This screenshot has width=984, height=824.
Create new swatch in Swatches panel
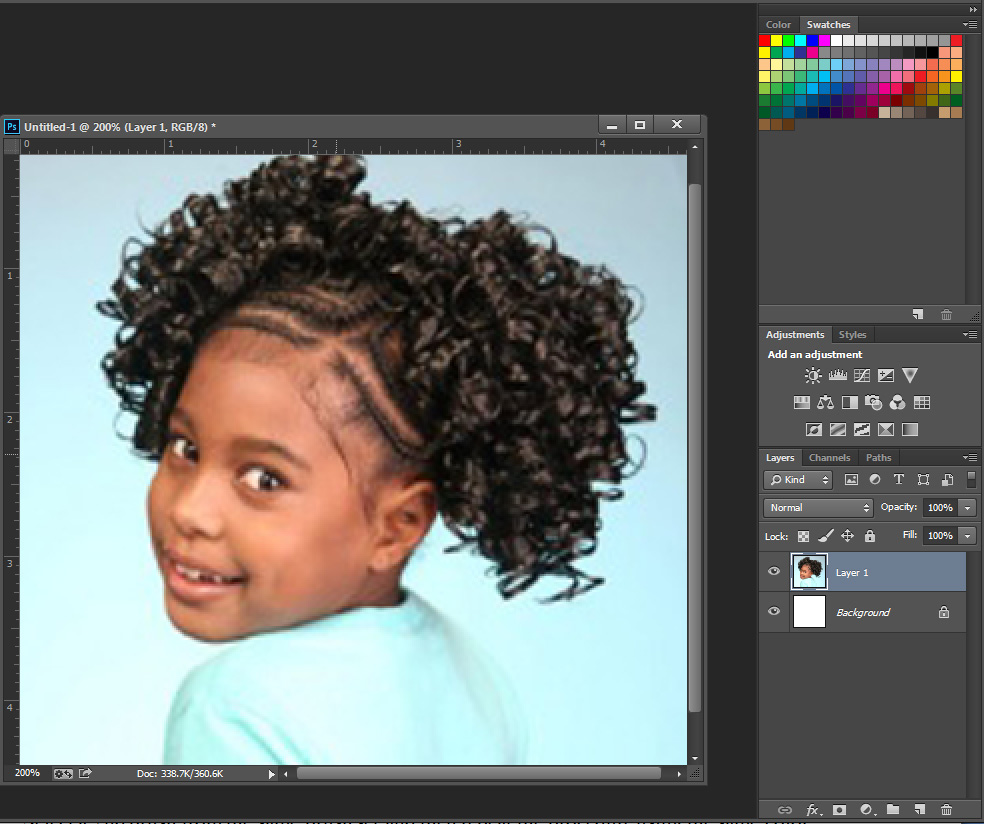pyautogui.click(x=918, y=314)
